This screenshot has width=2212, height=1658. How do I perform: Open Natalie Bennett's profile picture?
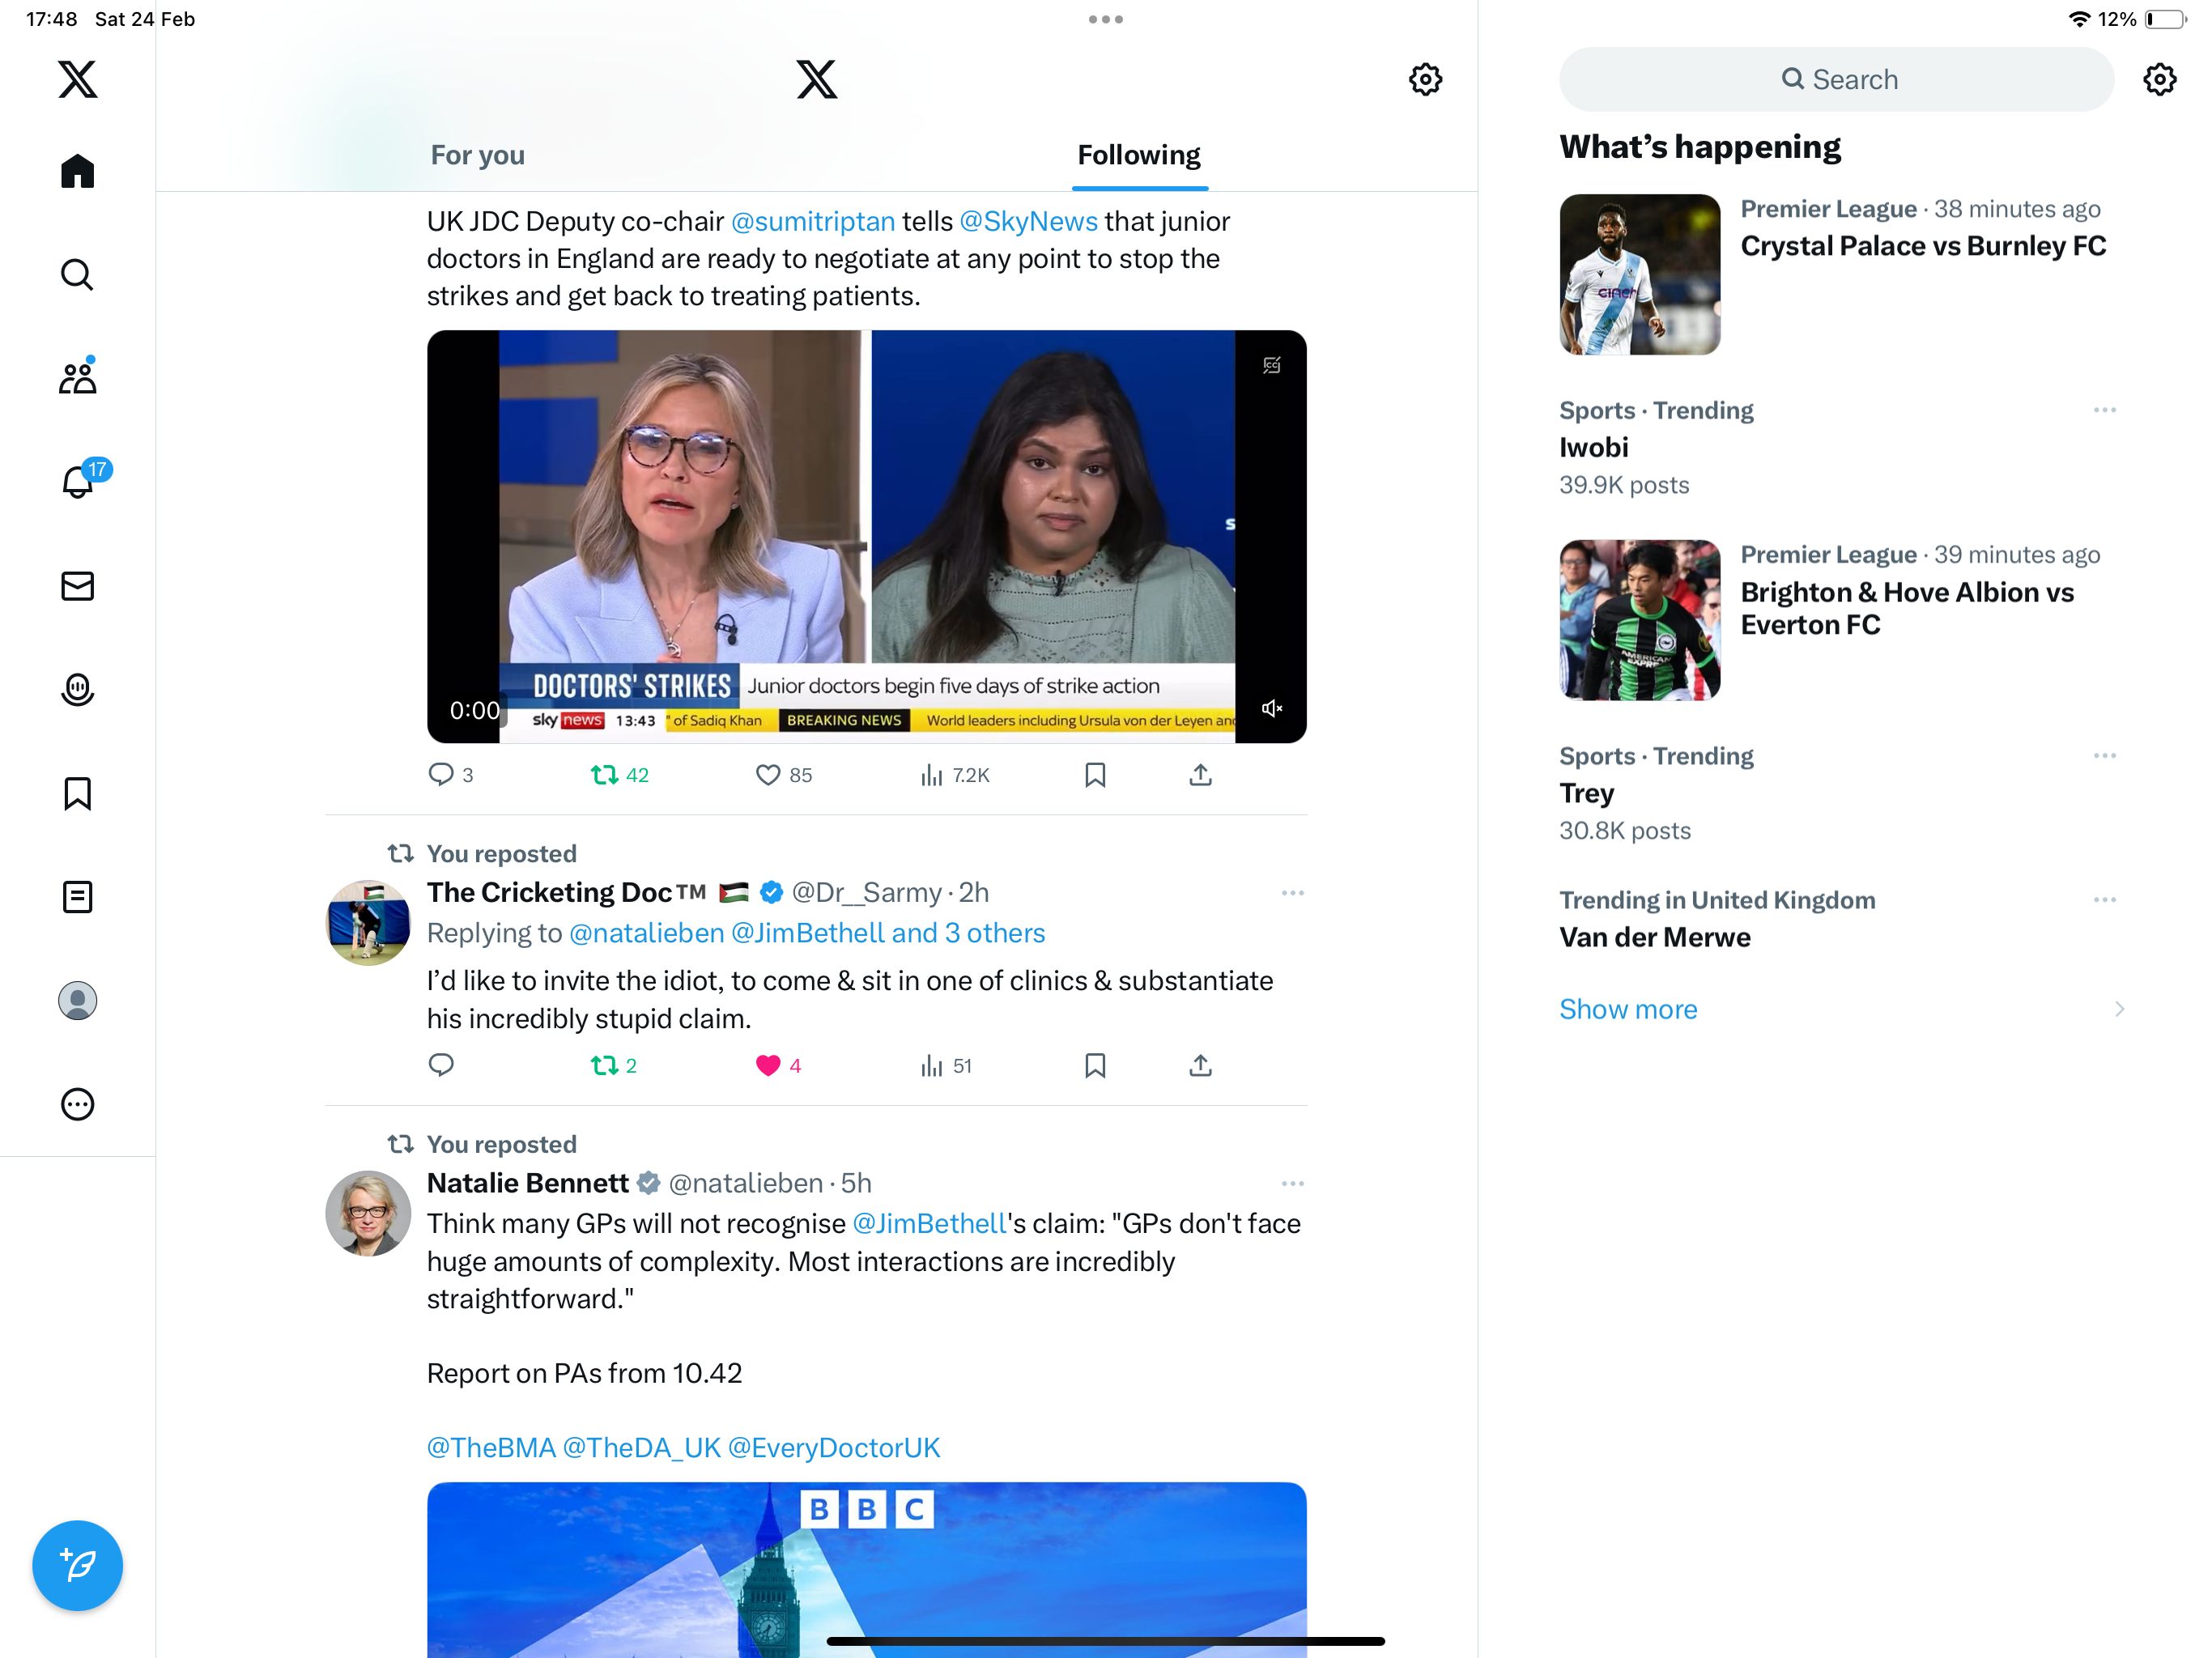(x=368, y=1213)
